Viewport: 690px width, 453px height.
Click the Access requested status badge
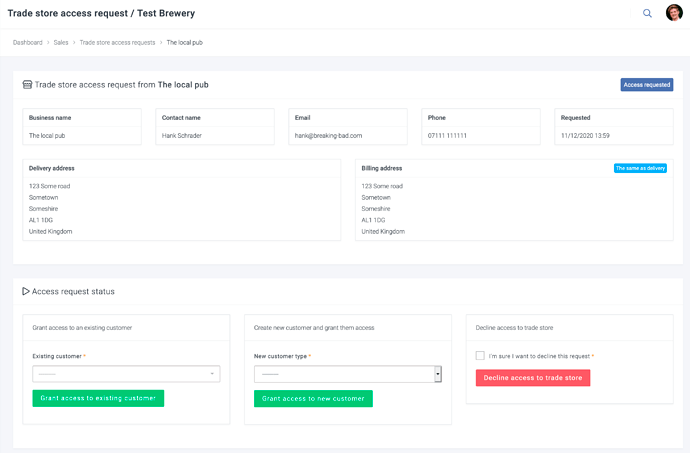click(x=647, y=85)
